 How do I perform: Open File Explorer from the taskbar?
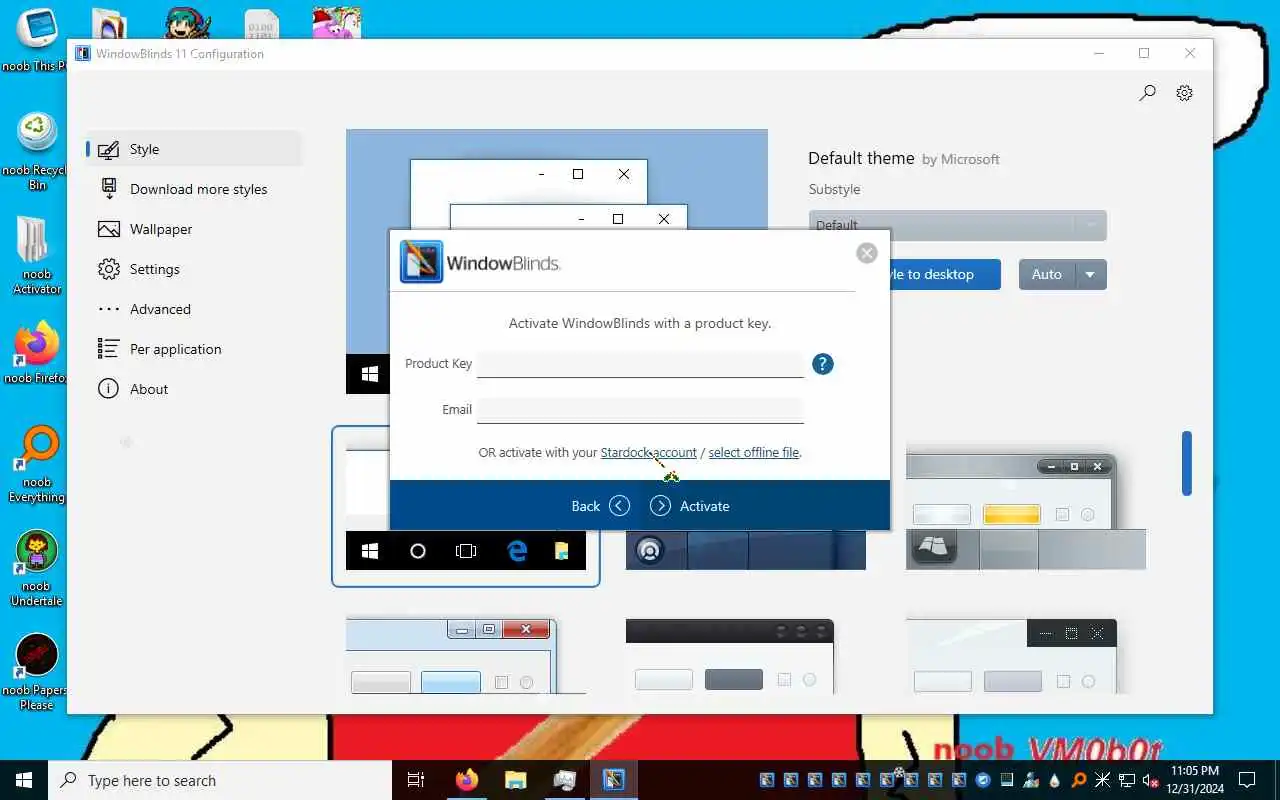tap(515, 780)
